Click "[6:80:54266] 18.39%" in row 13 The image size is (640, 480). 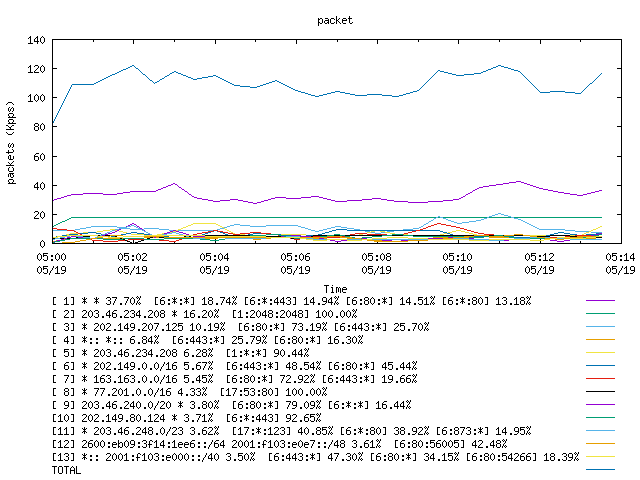pos(522,457)
